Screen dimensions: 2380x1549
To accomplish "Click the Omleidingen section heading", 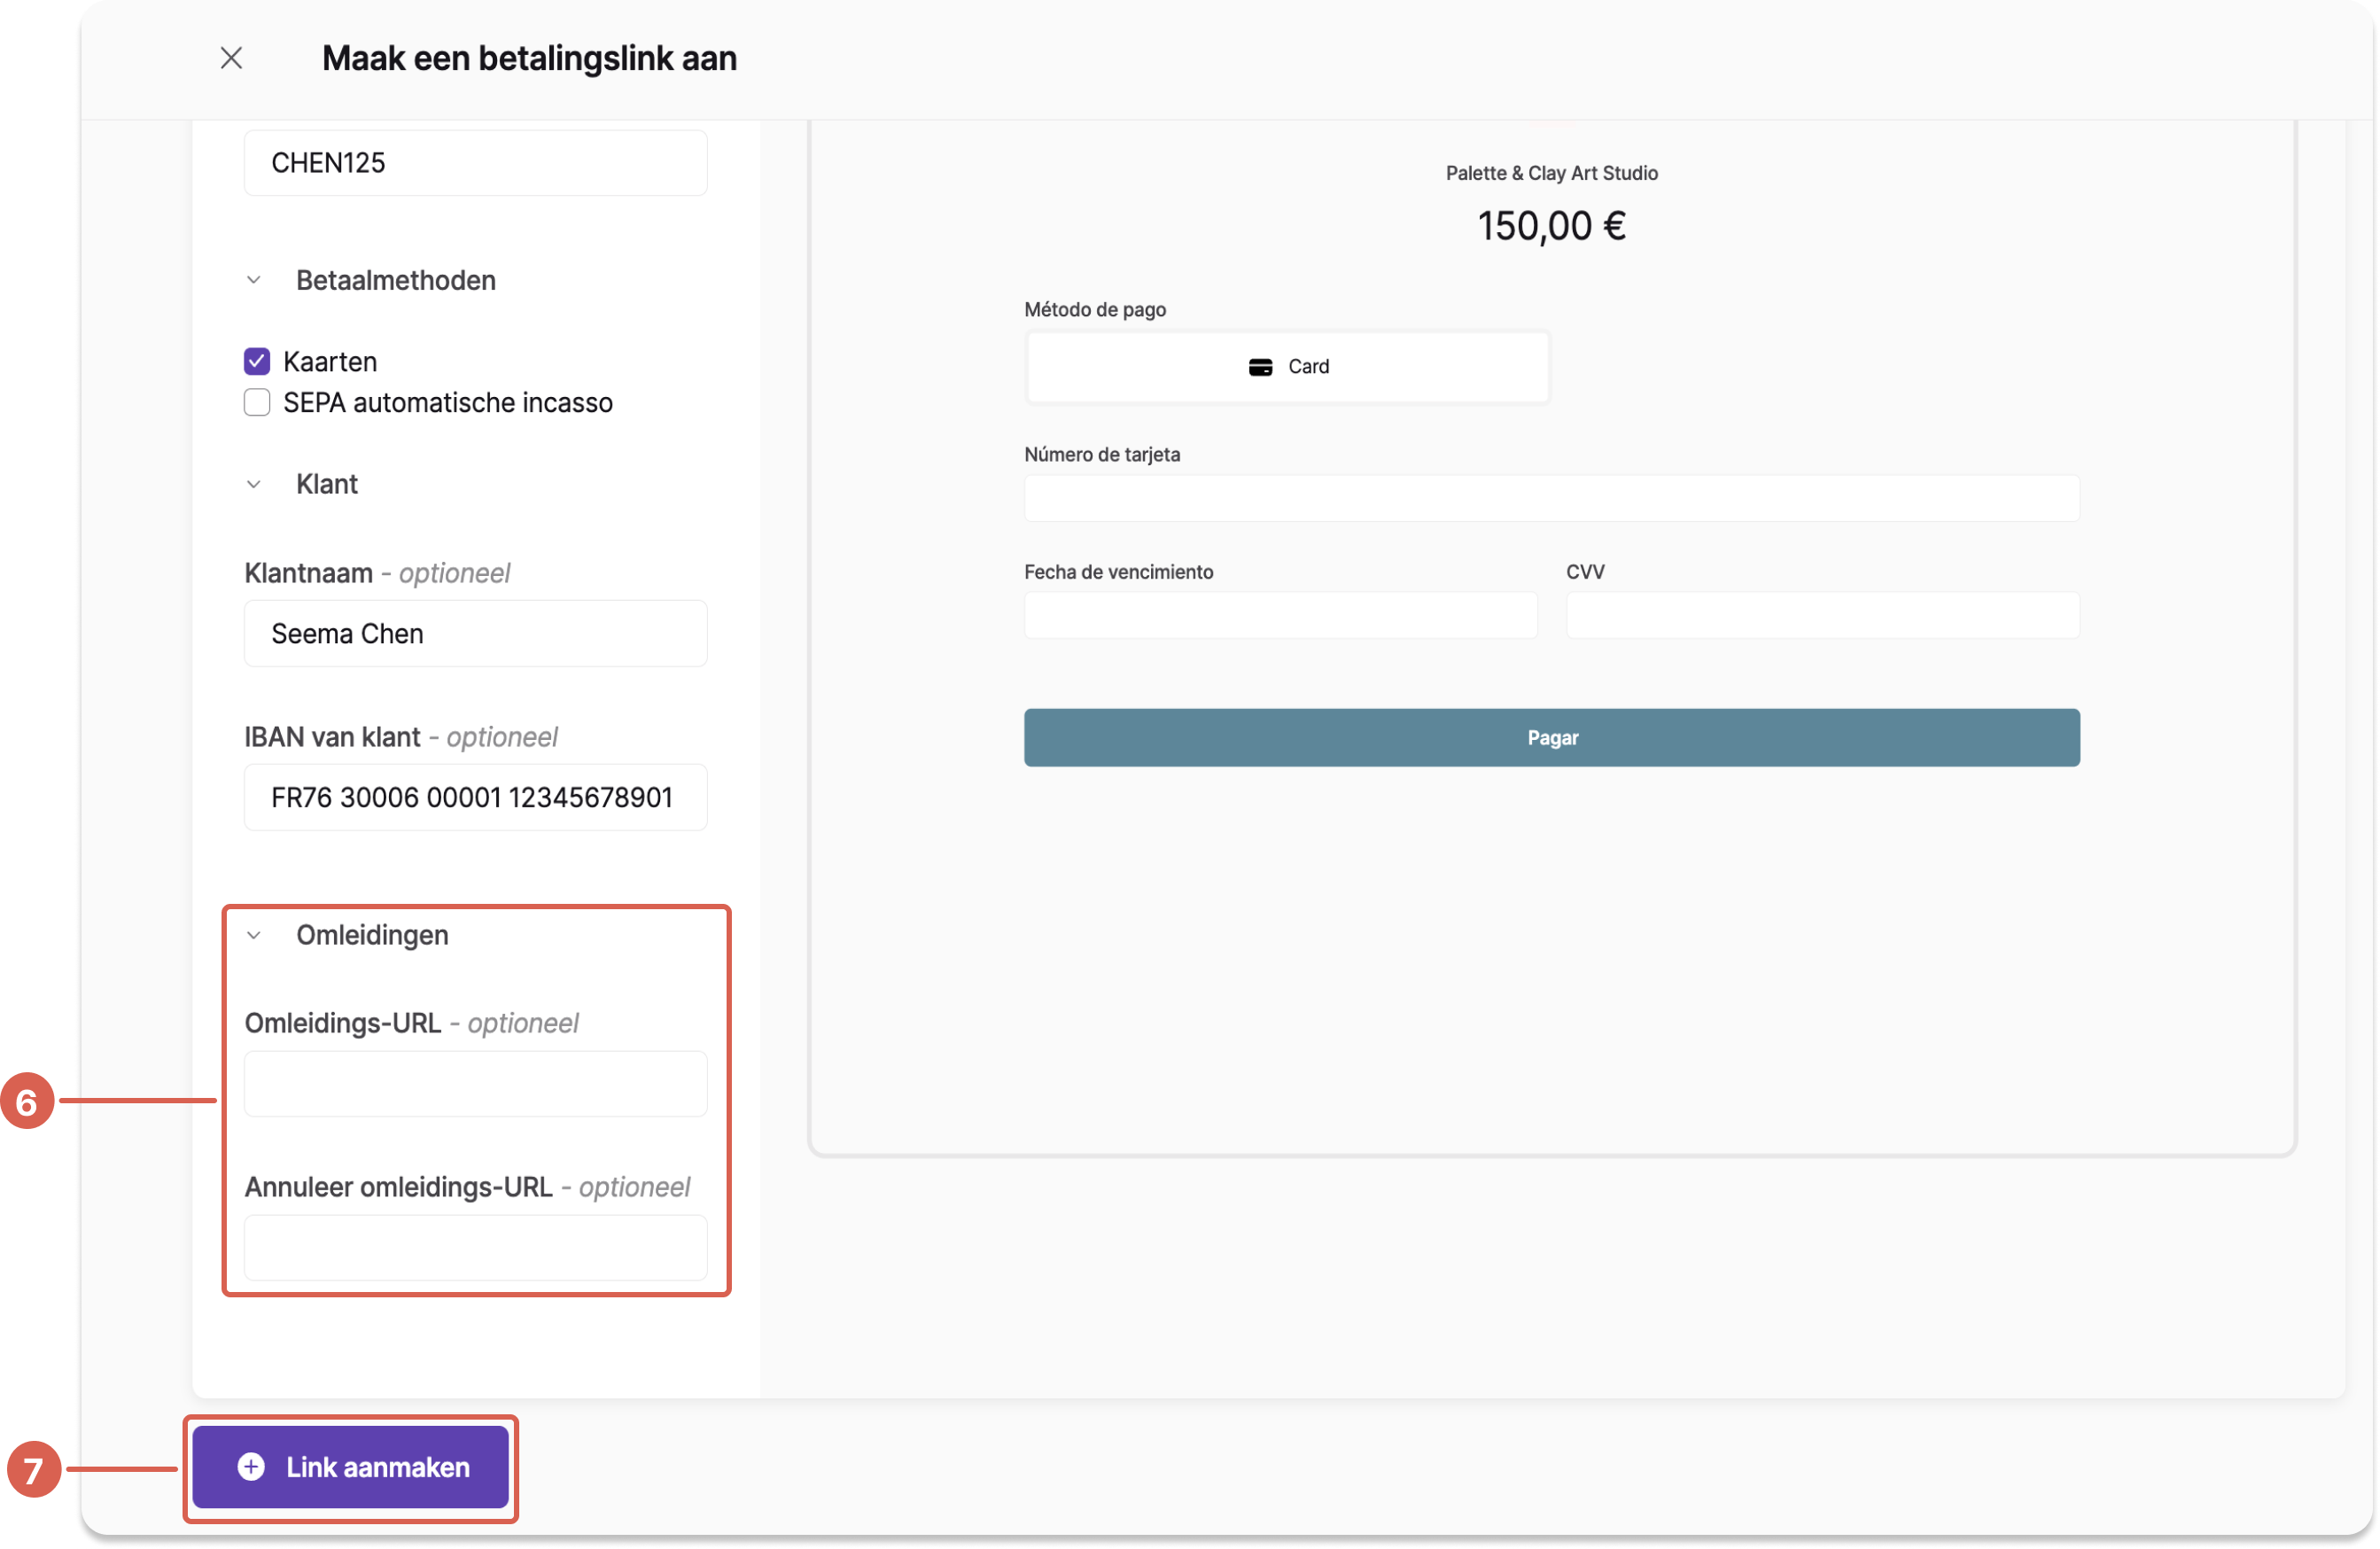I will (372, 935).
